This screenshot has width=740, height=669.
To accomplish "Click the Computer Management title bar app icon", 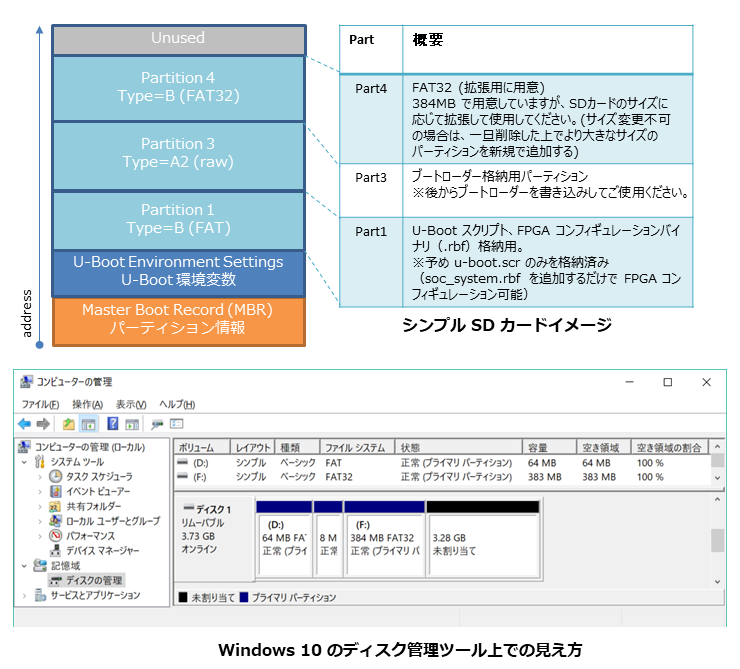I will [x=26, y=382].
